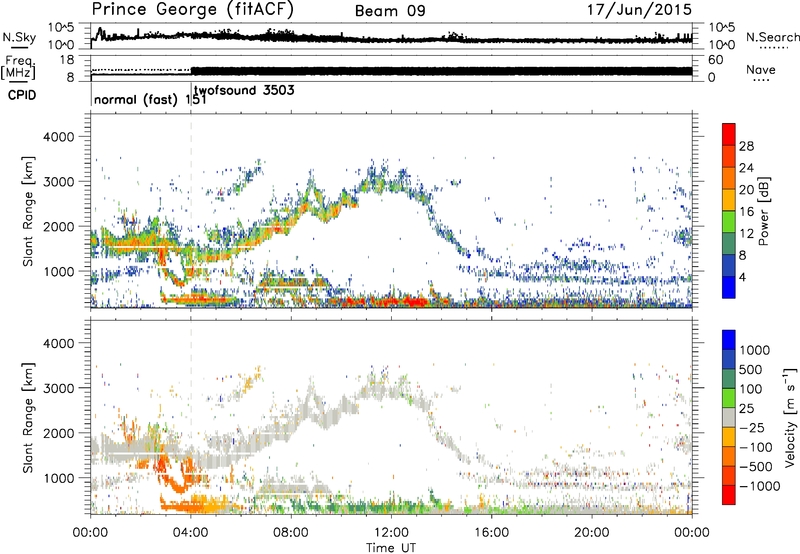Click the '1000' tick on velocity colorbar

pyautogui.click(x=755, y=350)
